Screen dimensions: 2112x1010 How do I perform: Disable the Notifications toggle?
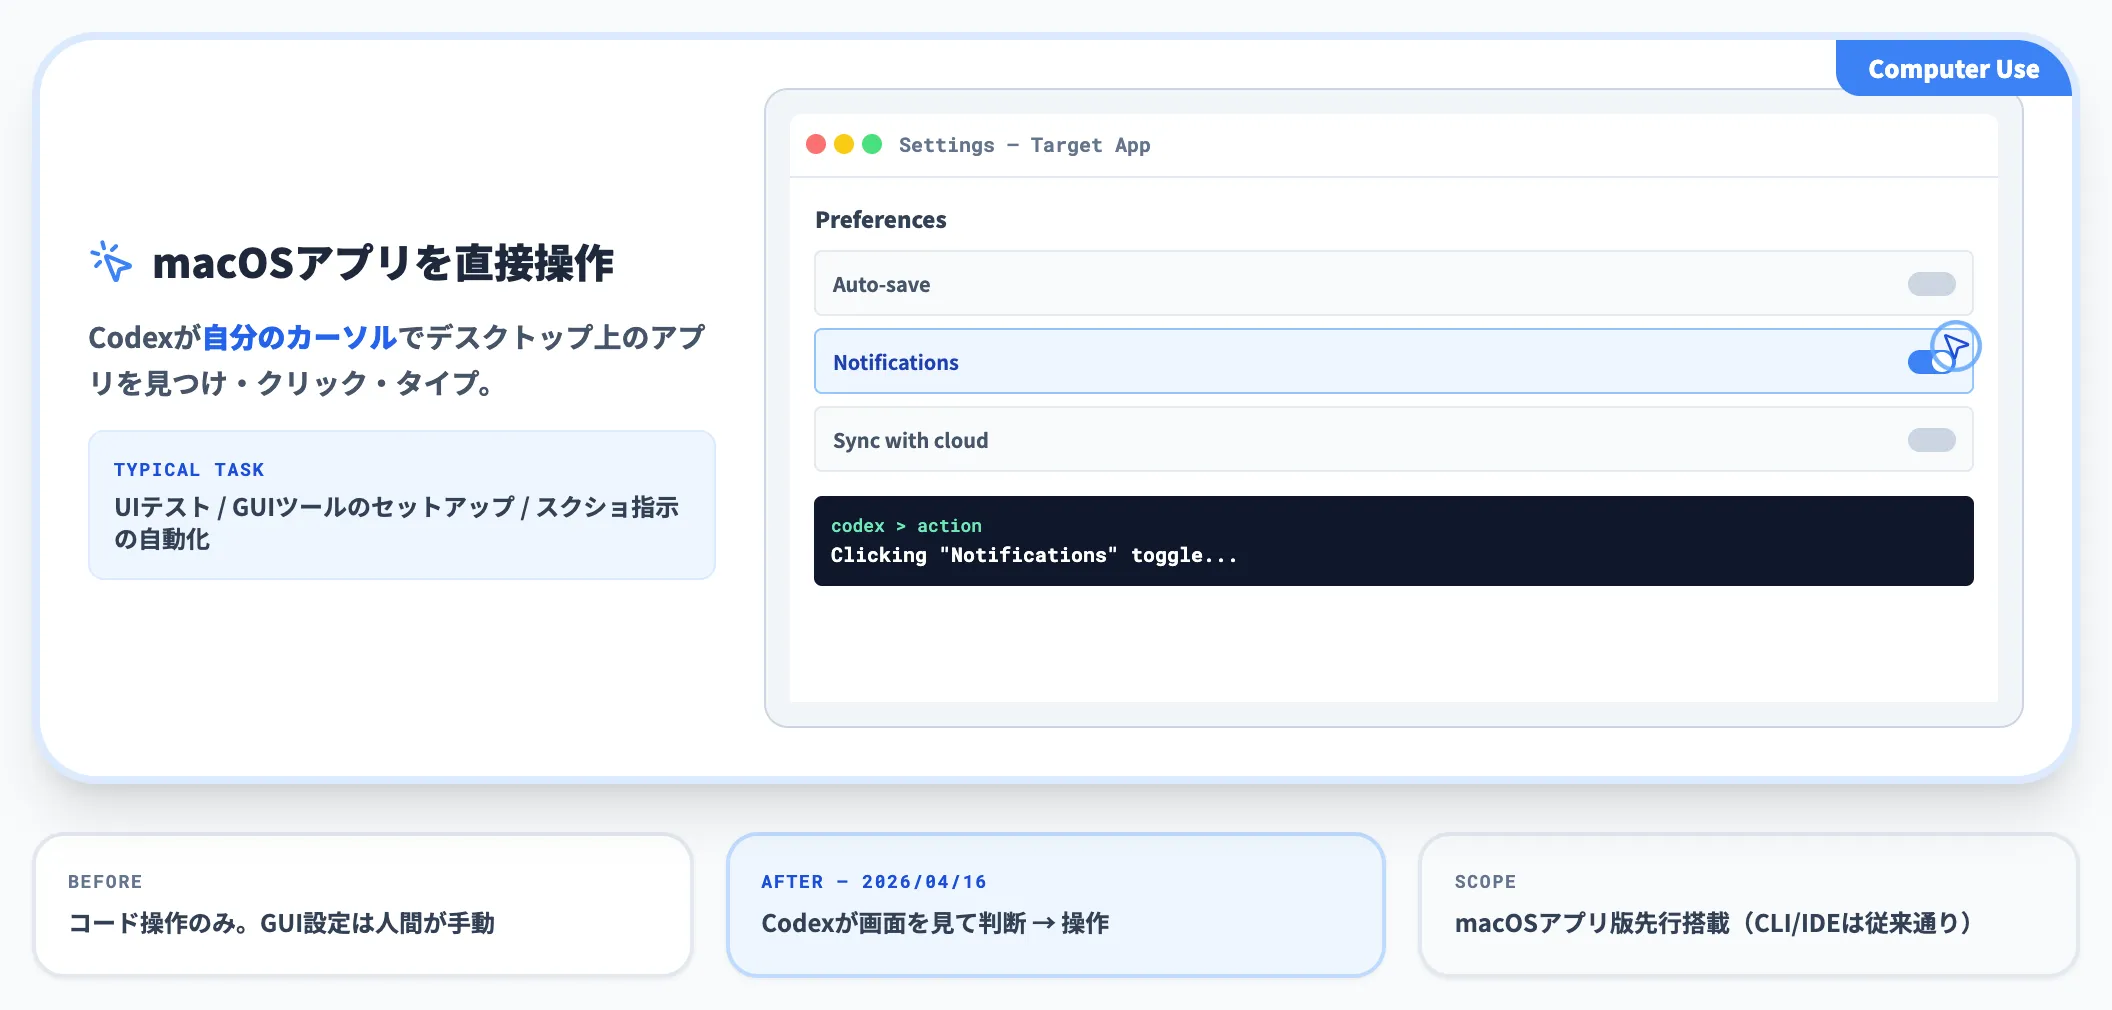coord(1928,362)
